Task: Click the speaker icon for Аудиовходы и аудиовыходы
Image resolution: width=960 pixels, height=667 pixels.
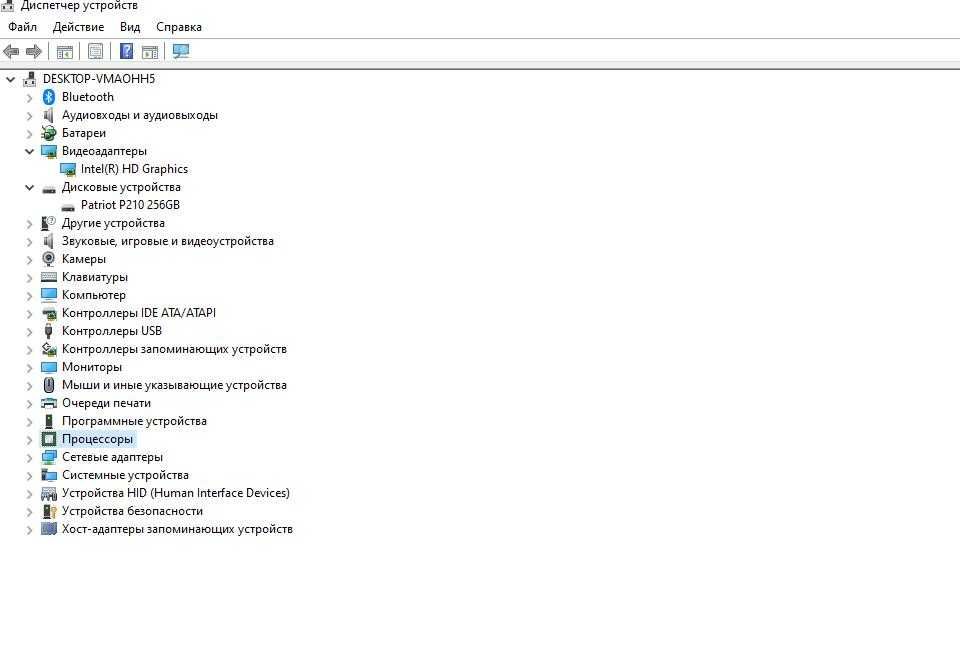Action: coord(49,115)
